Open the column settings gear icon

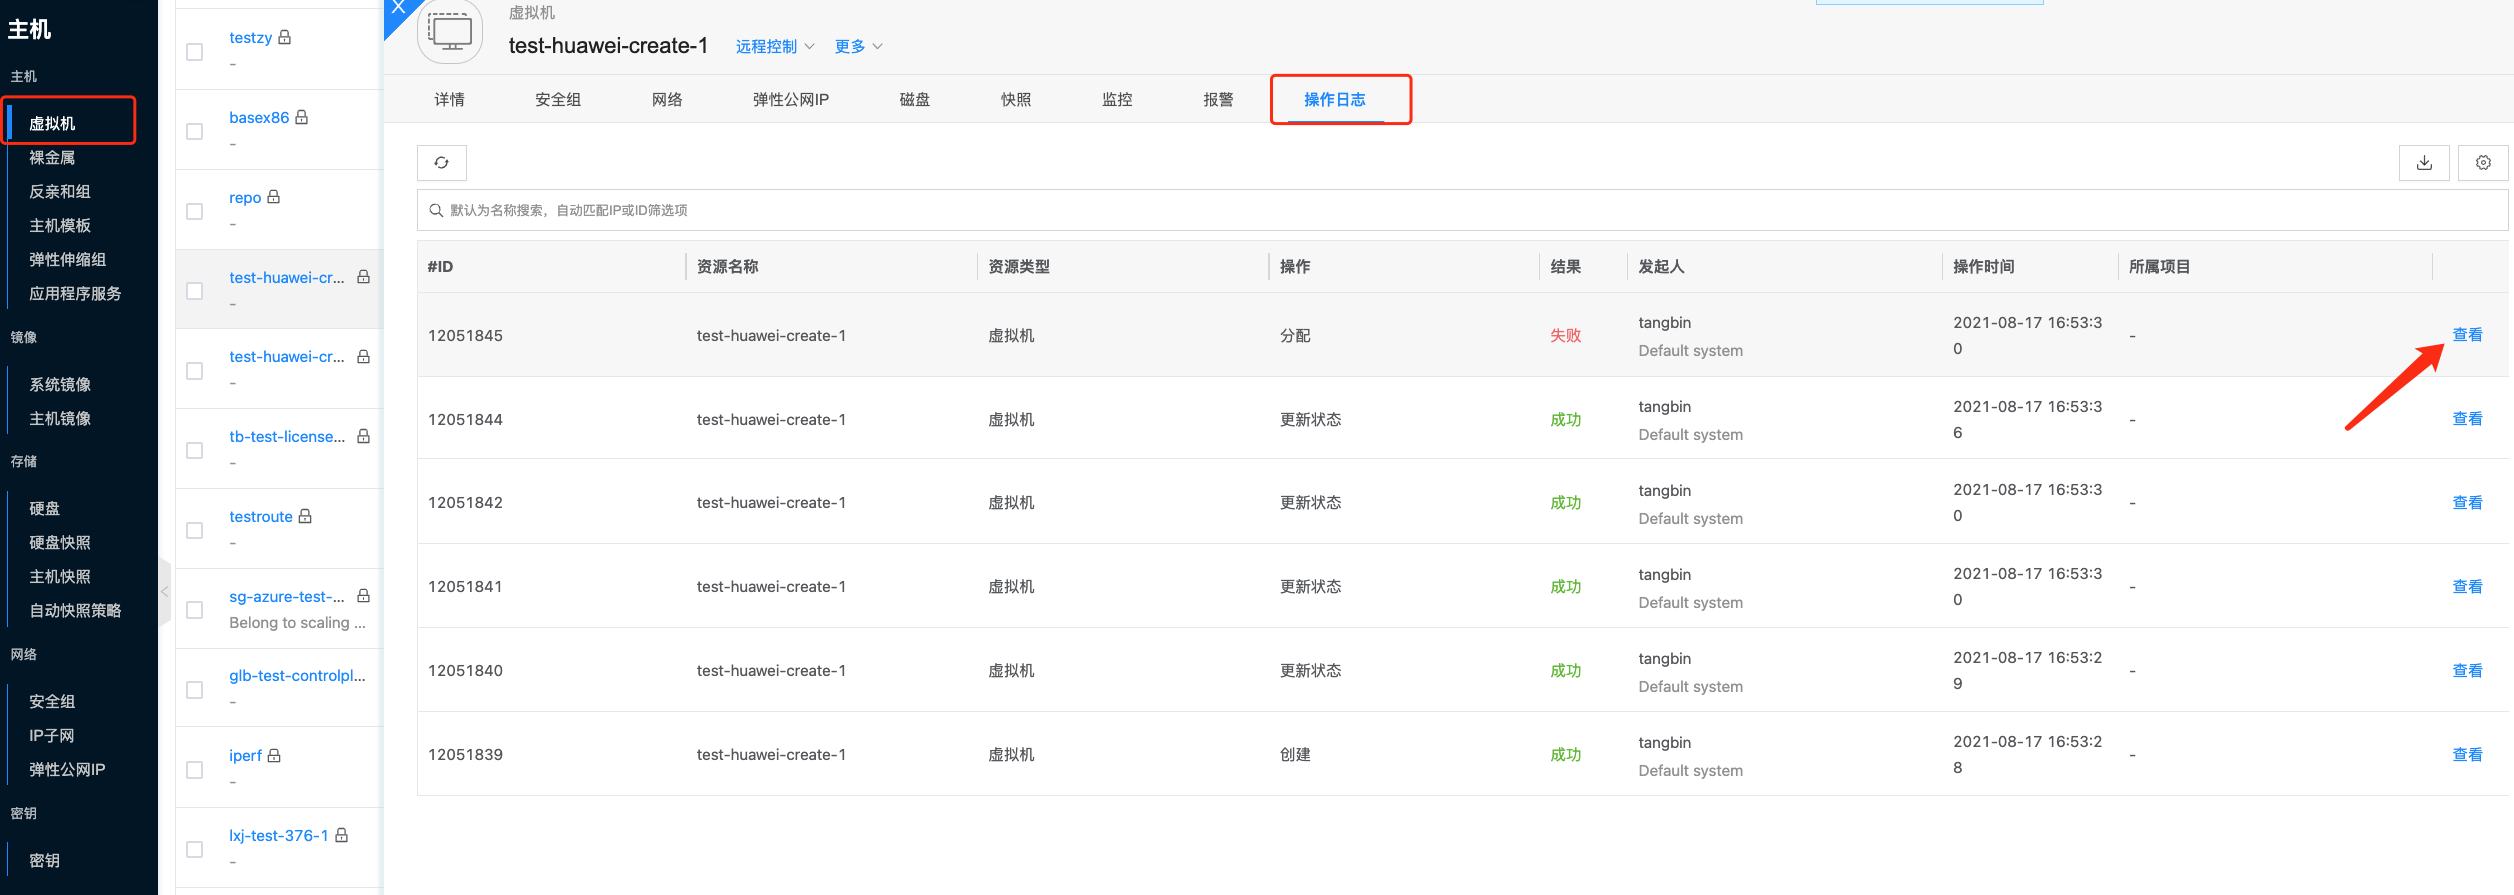[2482, 163]
